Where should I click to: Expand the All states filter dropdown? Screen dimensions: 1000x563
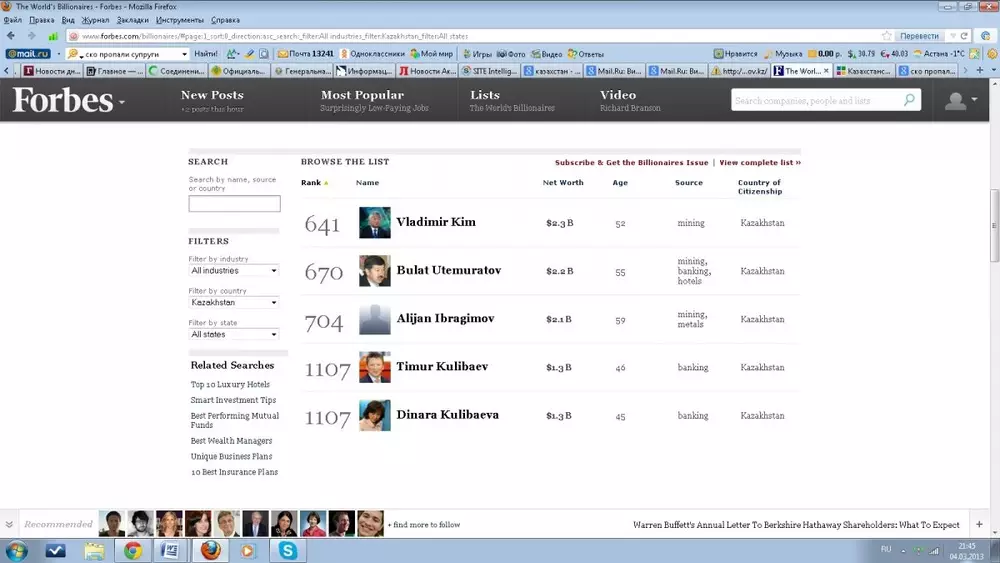(234, 334)
